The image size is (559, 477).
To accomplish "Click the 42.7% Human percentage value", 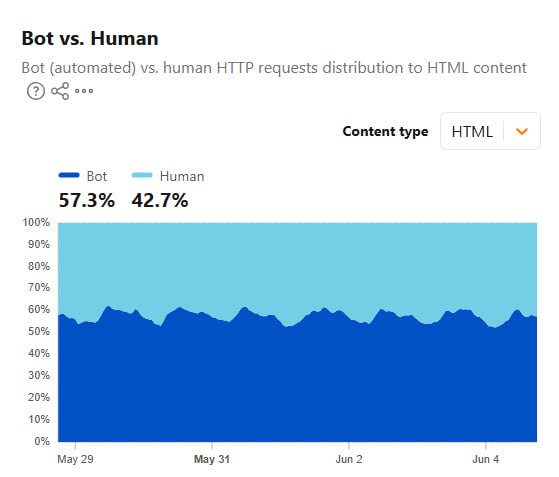I will (x=160, y=200).
